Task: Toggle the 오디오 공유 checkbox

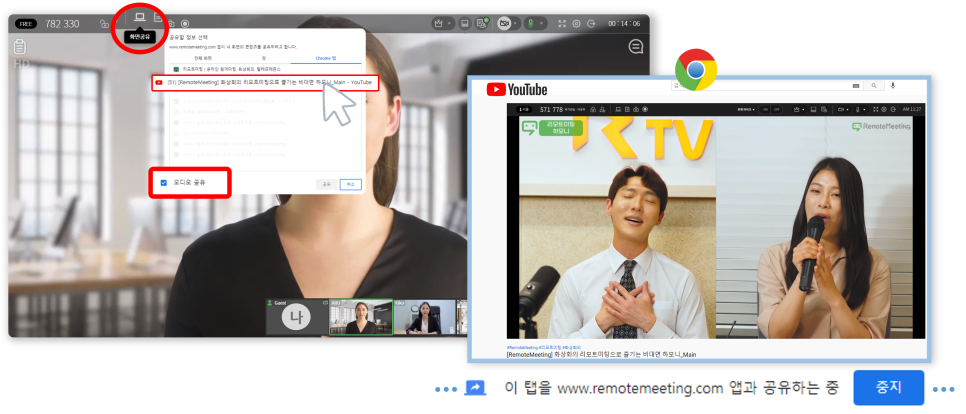Action: pyautogui.click(x=163, y=183)
